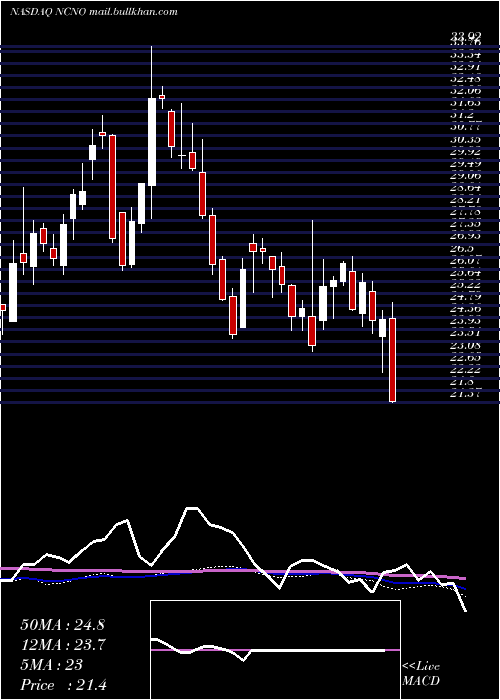Viewport: 500px width, 700px height.
Task: Click the NASDAQ NCNO mail.bullkhan.com title text
Action: coord(94,12)
